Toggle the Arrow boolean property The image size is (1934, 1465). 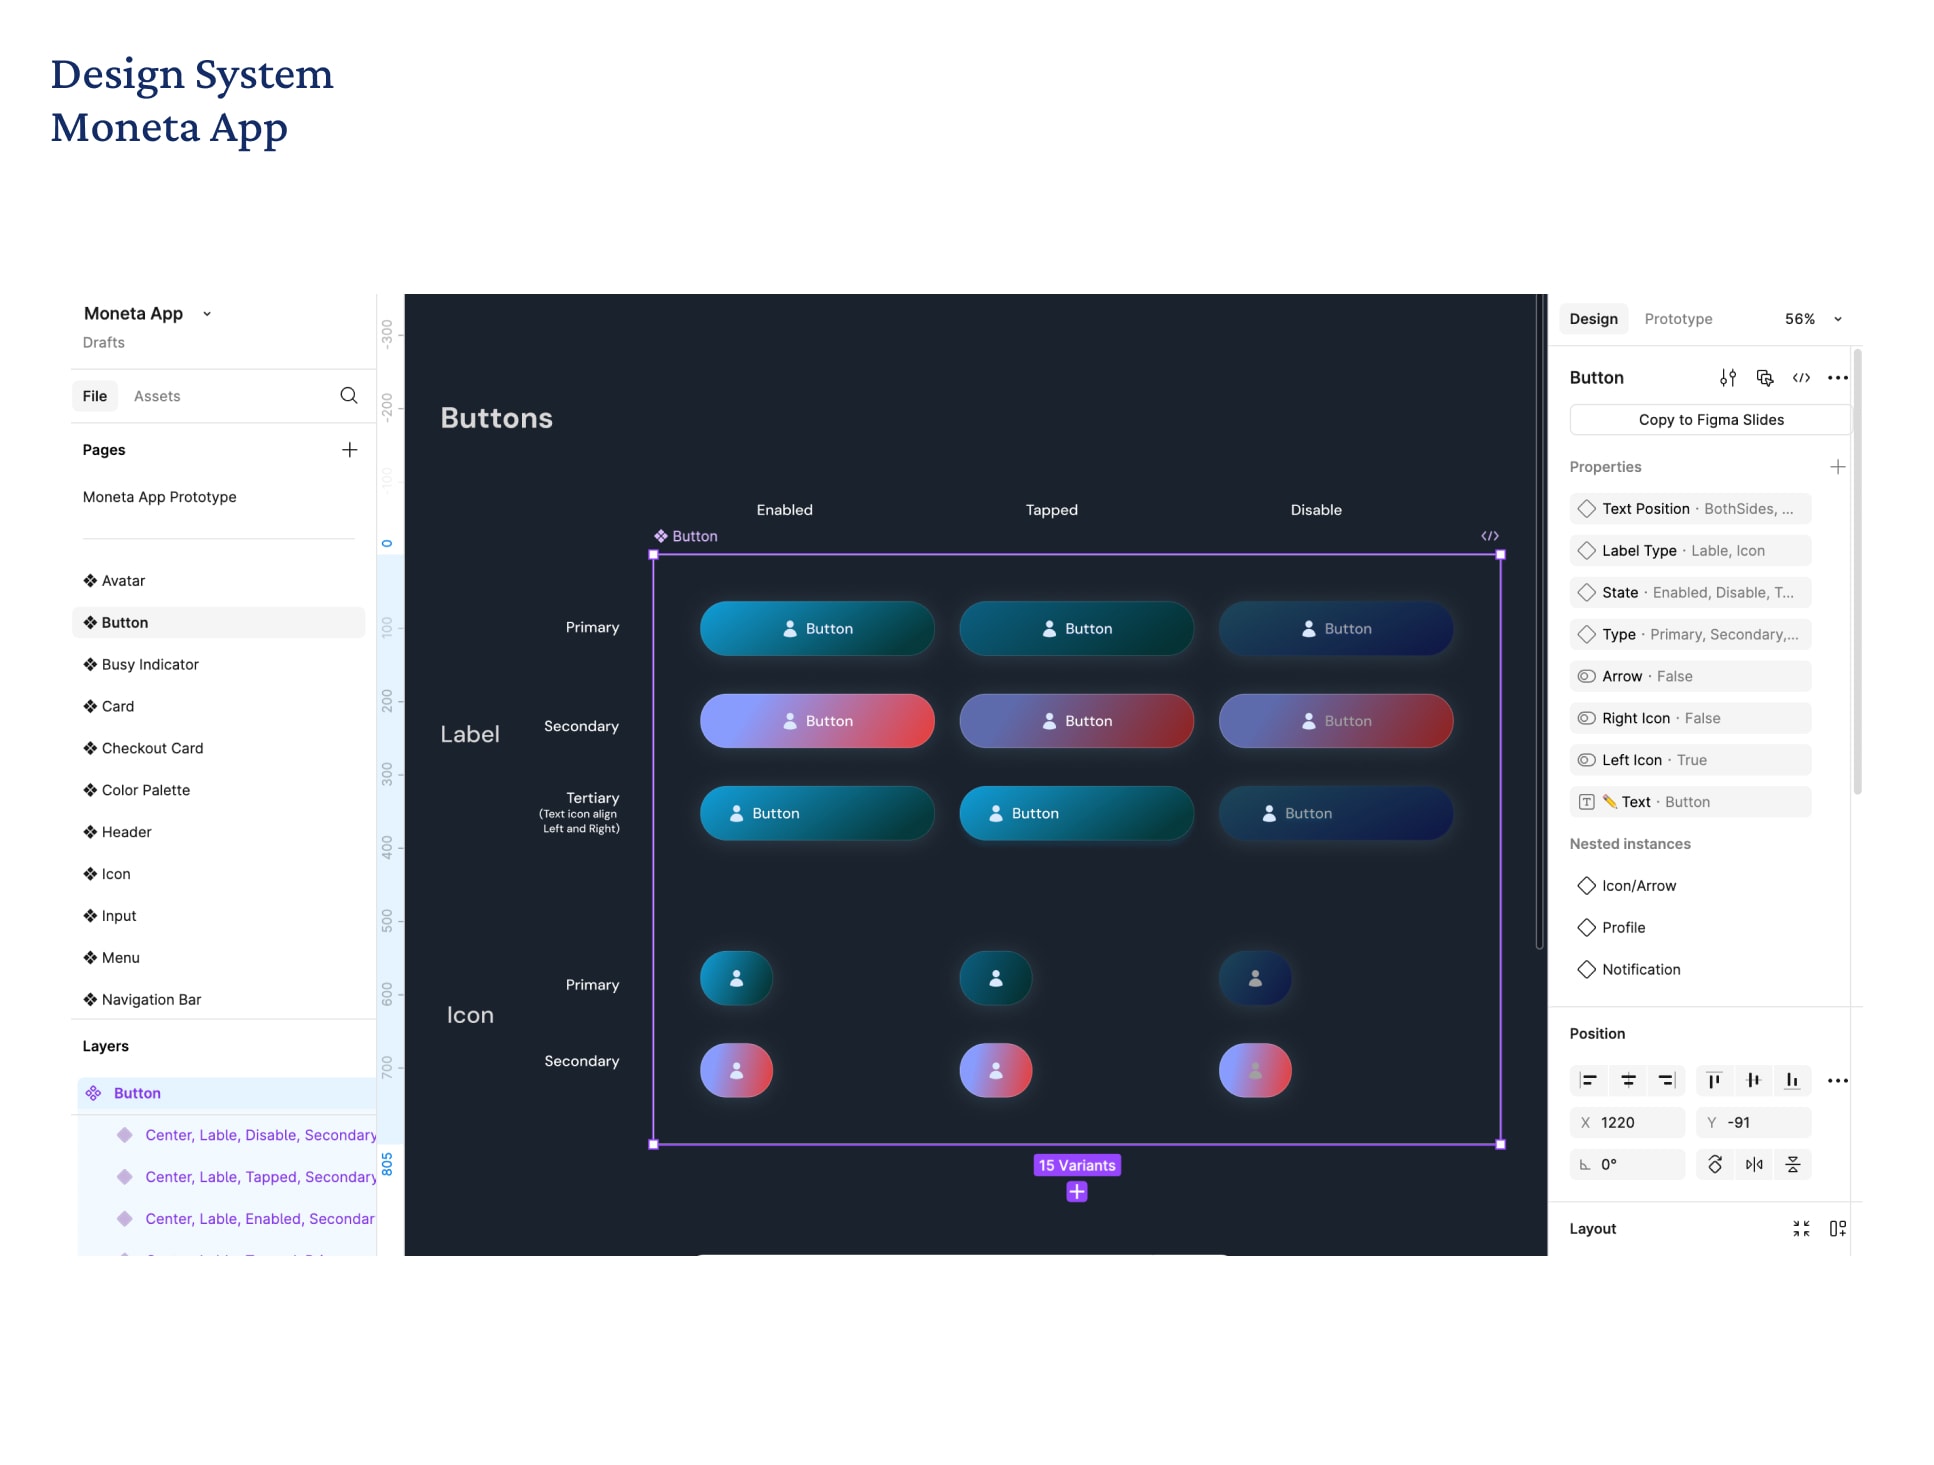(x=1690, y=677)
